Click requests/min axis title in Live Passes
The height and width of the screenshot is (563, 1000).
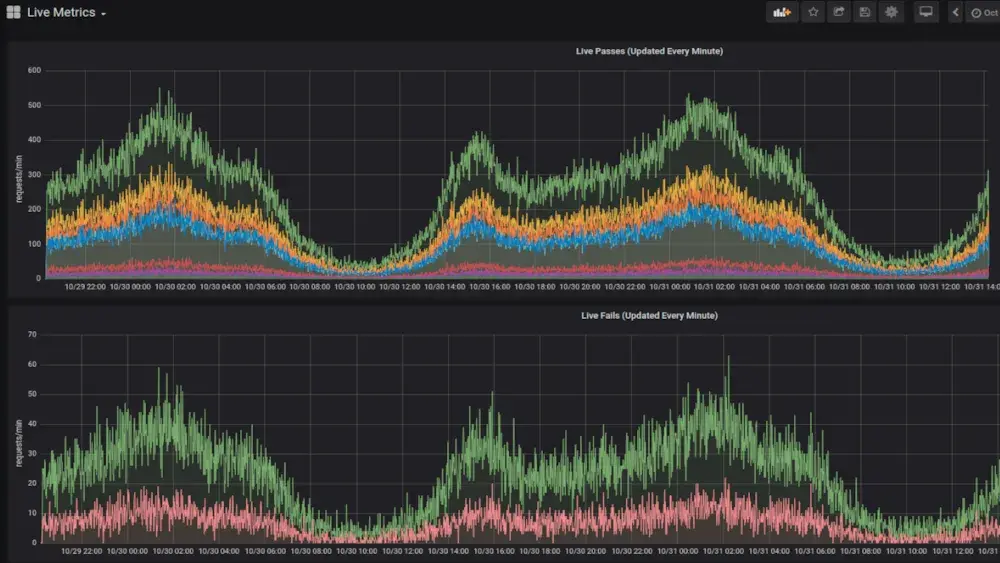pos(18,179)
